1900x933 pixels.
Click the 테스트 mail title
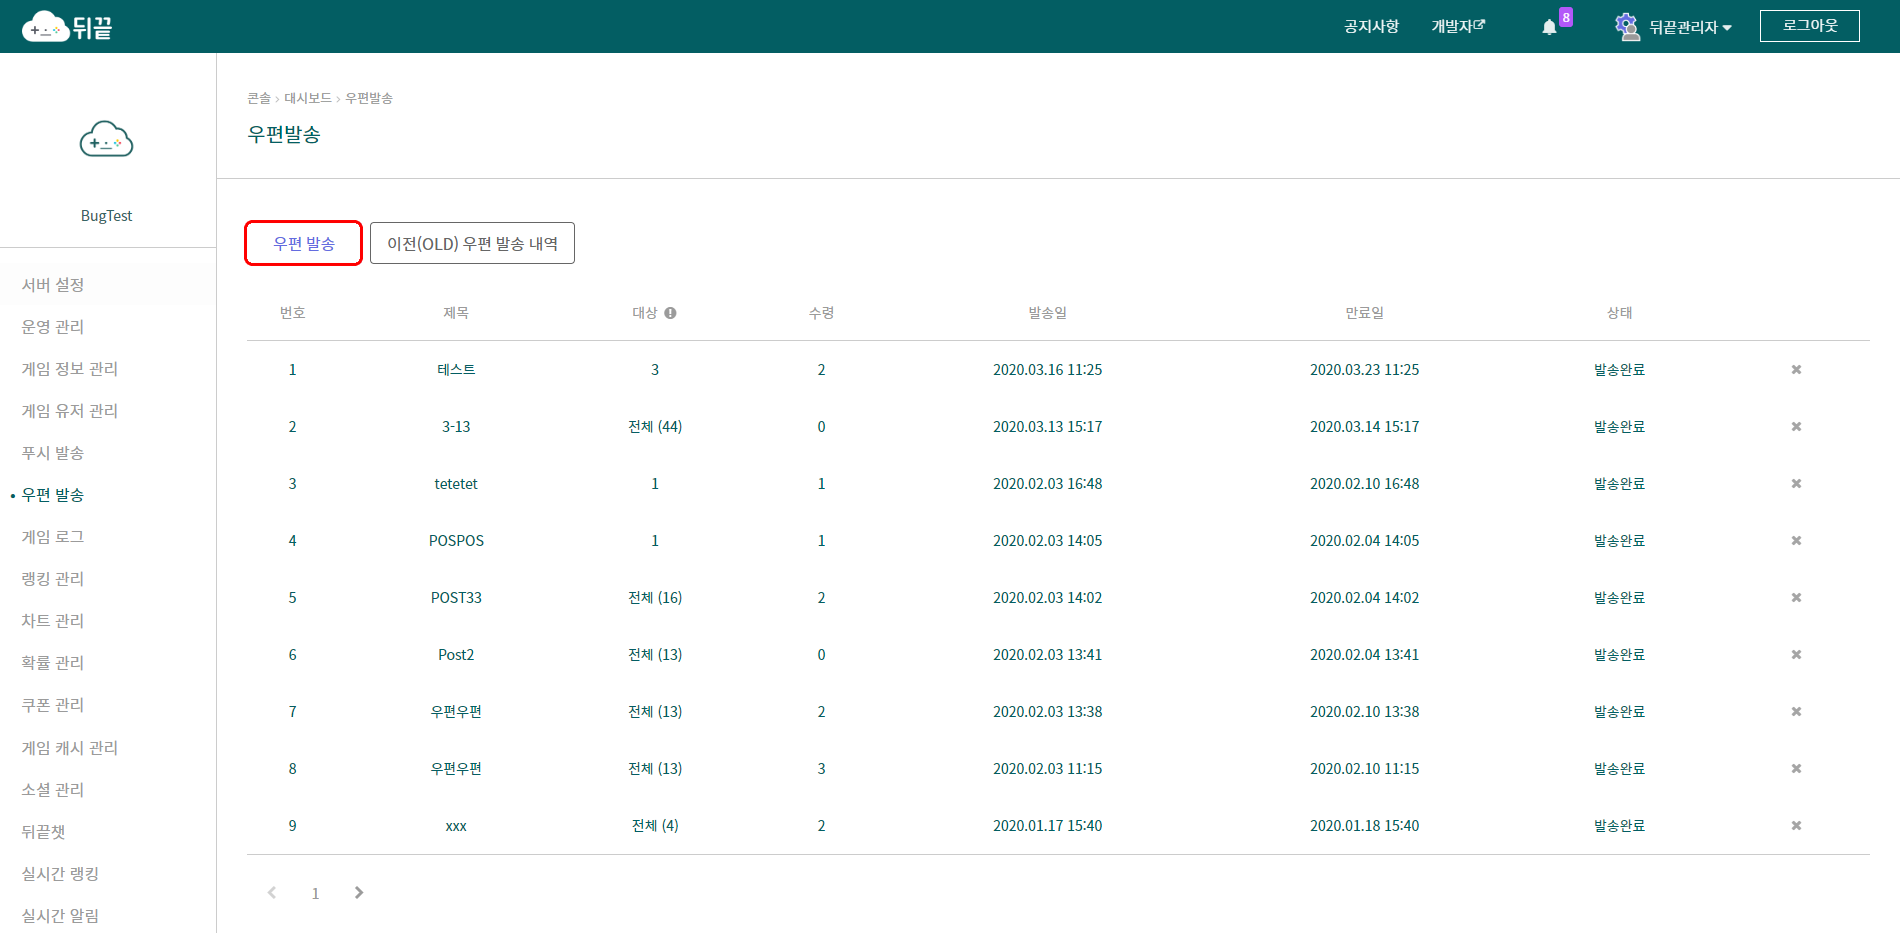[456, 370]
